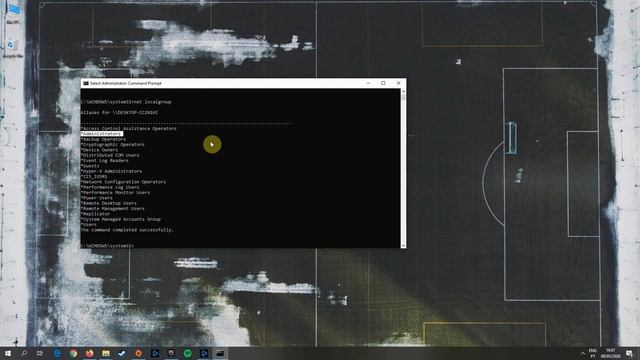
Task: Click the 'net localgroup' command line
Action: pyautogui.click(x=126, y=102)
